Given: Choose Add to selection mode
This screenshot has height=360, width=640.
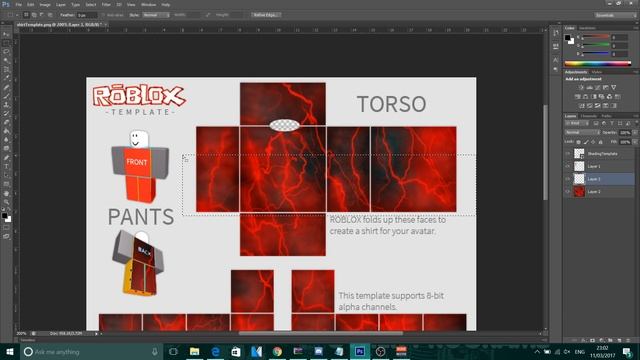Looking at the screenshot, I should [x=34, y=15].
